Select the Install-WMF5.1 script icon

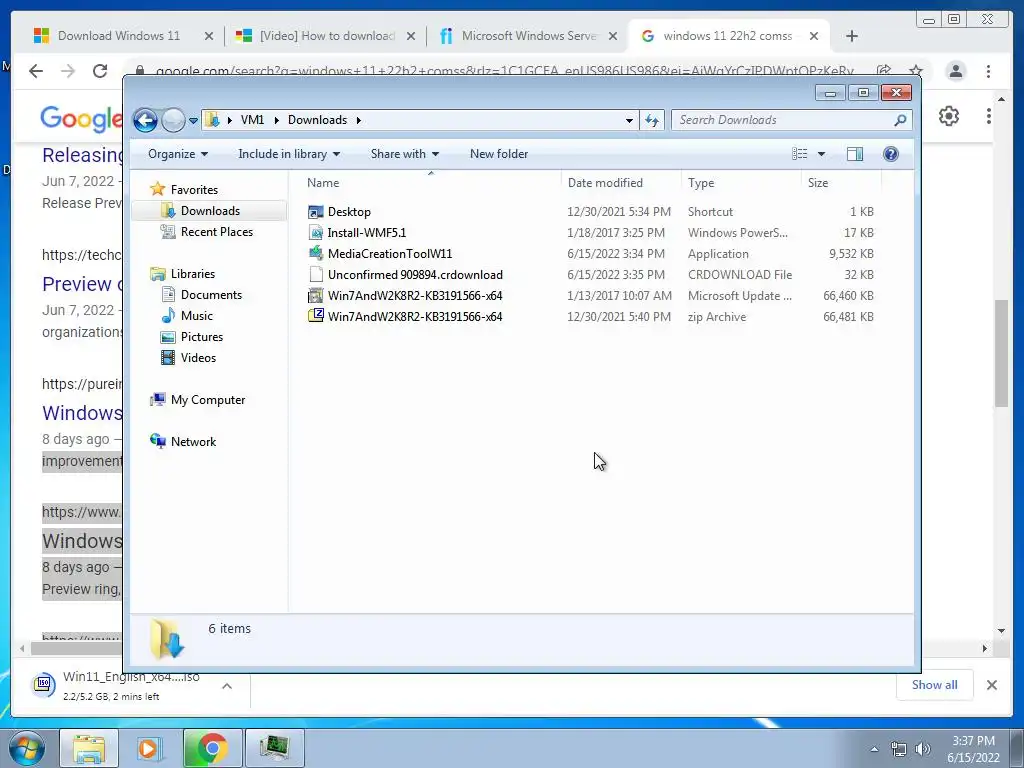315,232
